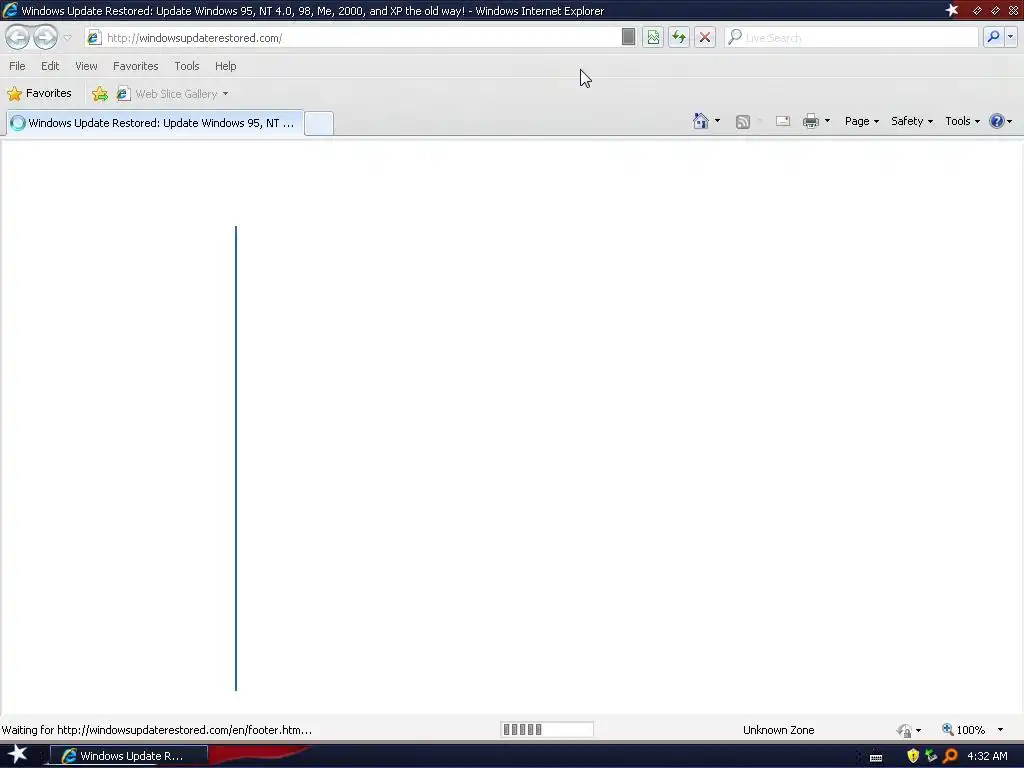This screenshot has width=1024, height=768.
Task: Print the page with the printer icon
Action: pos(810,121)
